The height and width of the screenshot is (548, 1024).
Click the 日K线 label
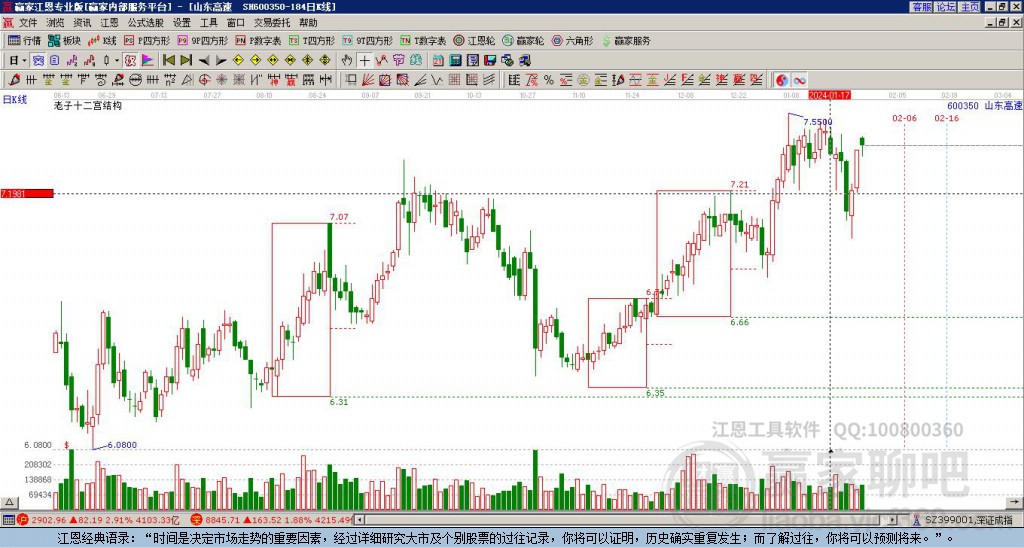[15, 100]
